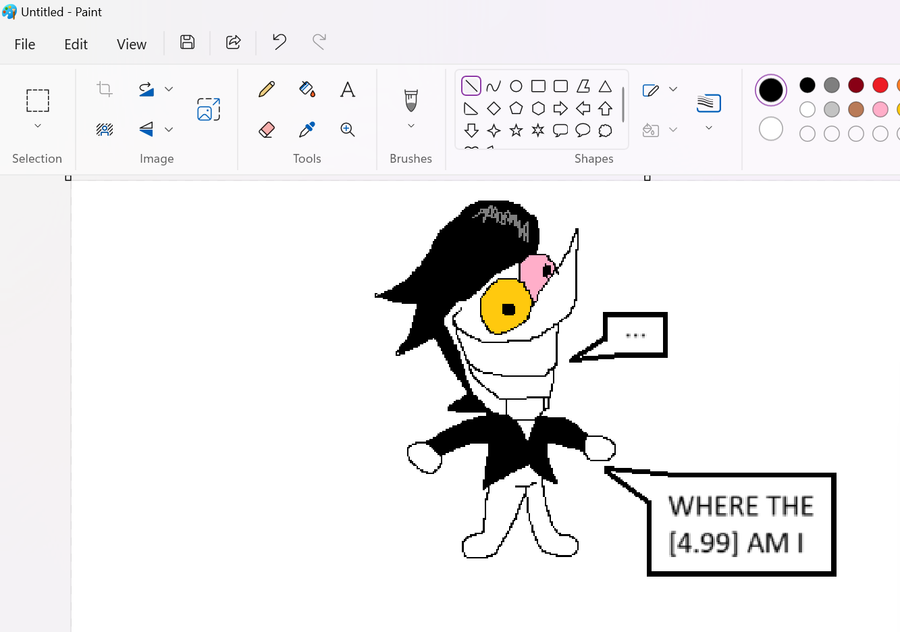The image size is (900, 632).
Task: Select the Six-point star shape
Action: click(538, 131)
